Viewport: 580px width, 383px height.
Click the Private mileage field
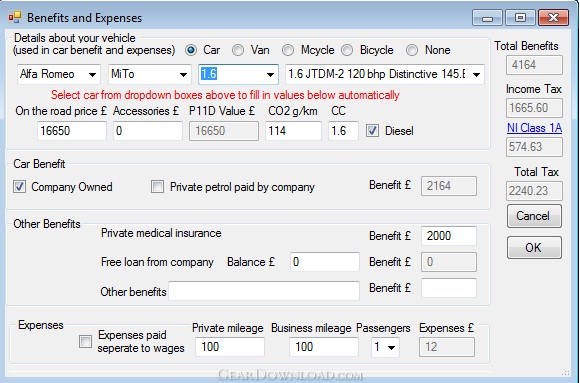[x=230, y=347]
